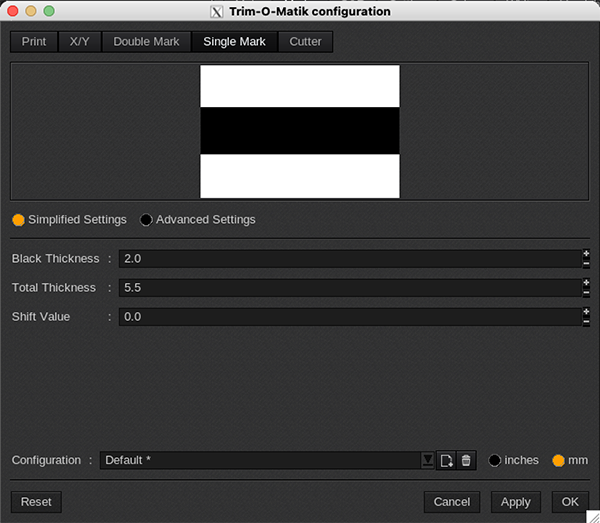This screenshot has height=523, width=600.
Task: Open the Print tab
Action: 34,42
